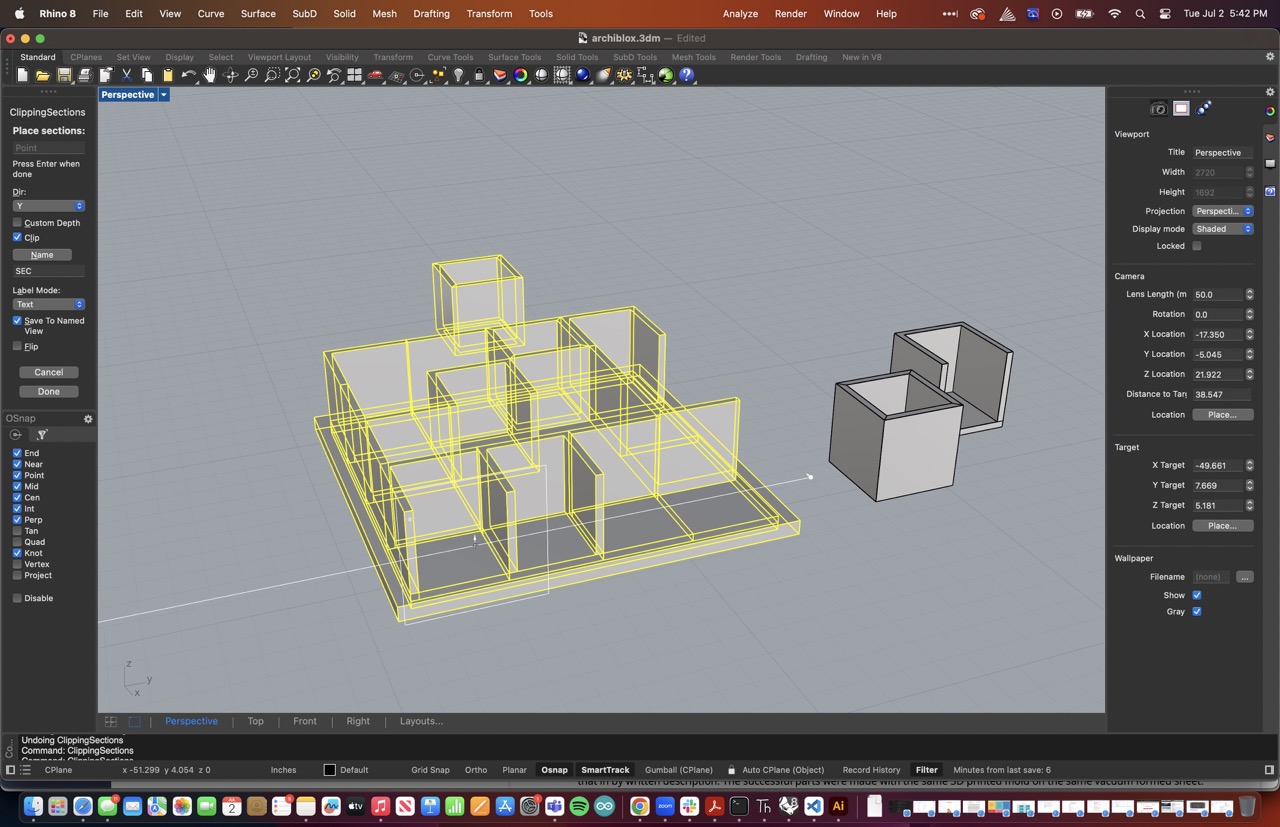The height and width of the screenshot is (827, 1280).
Task: Select the Zoom window tool
Action: [272, 75]
